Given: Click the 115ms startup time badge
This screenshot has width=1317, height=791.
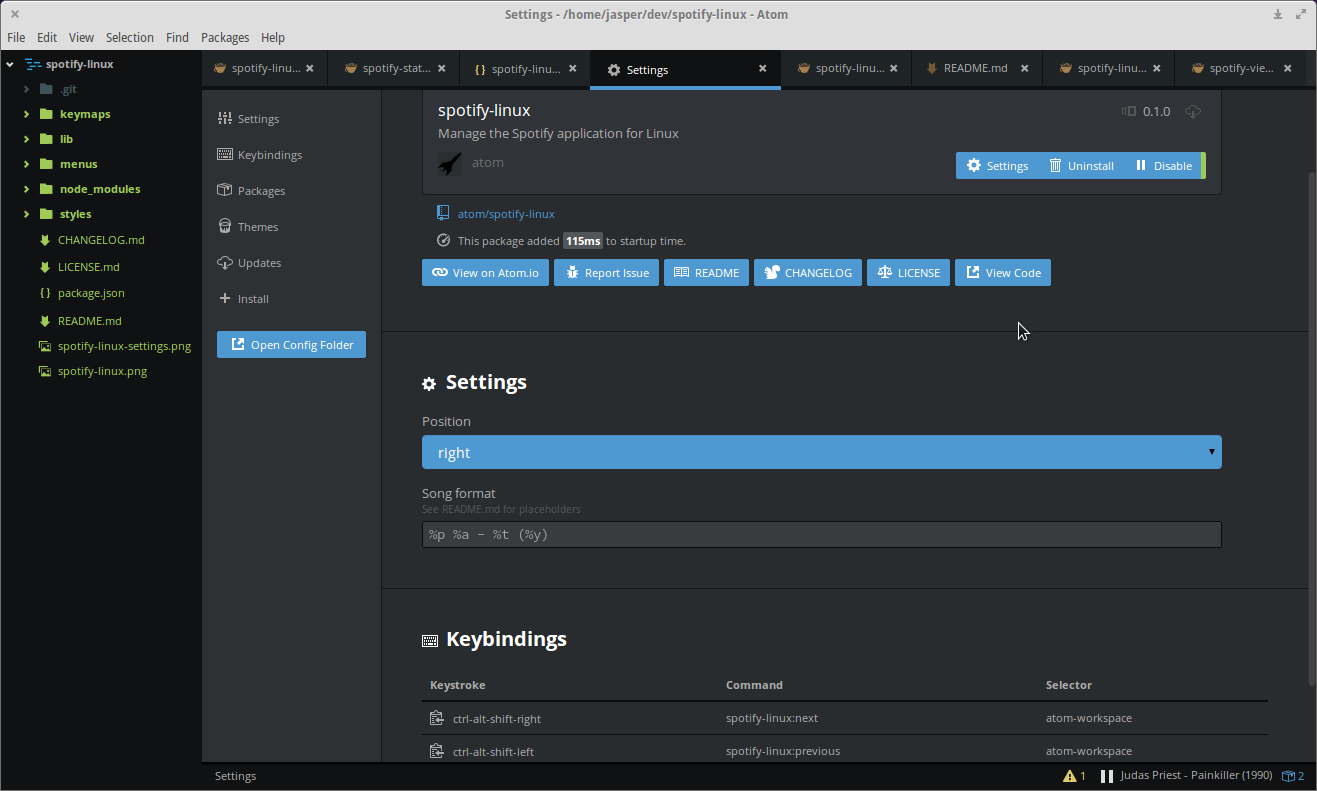Looking at the screenshot, I should pos(583,241).
